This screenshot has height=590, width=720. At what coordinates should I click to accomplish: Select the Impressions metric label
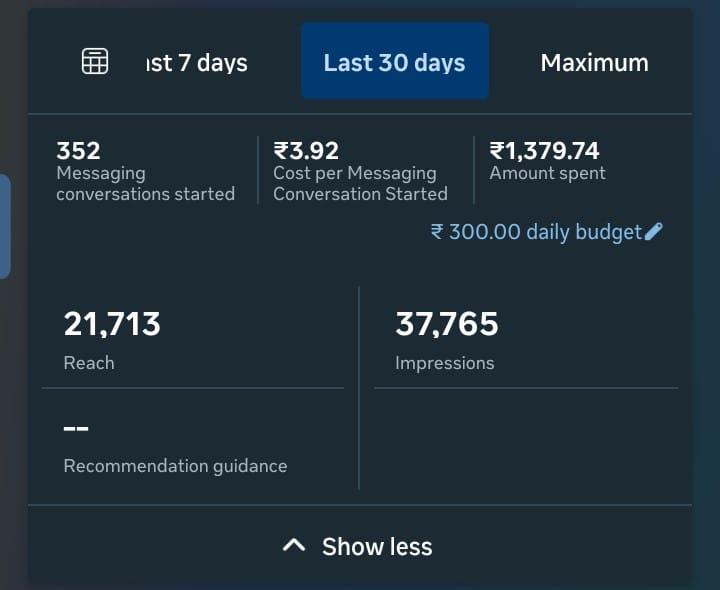click(444, 363)
